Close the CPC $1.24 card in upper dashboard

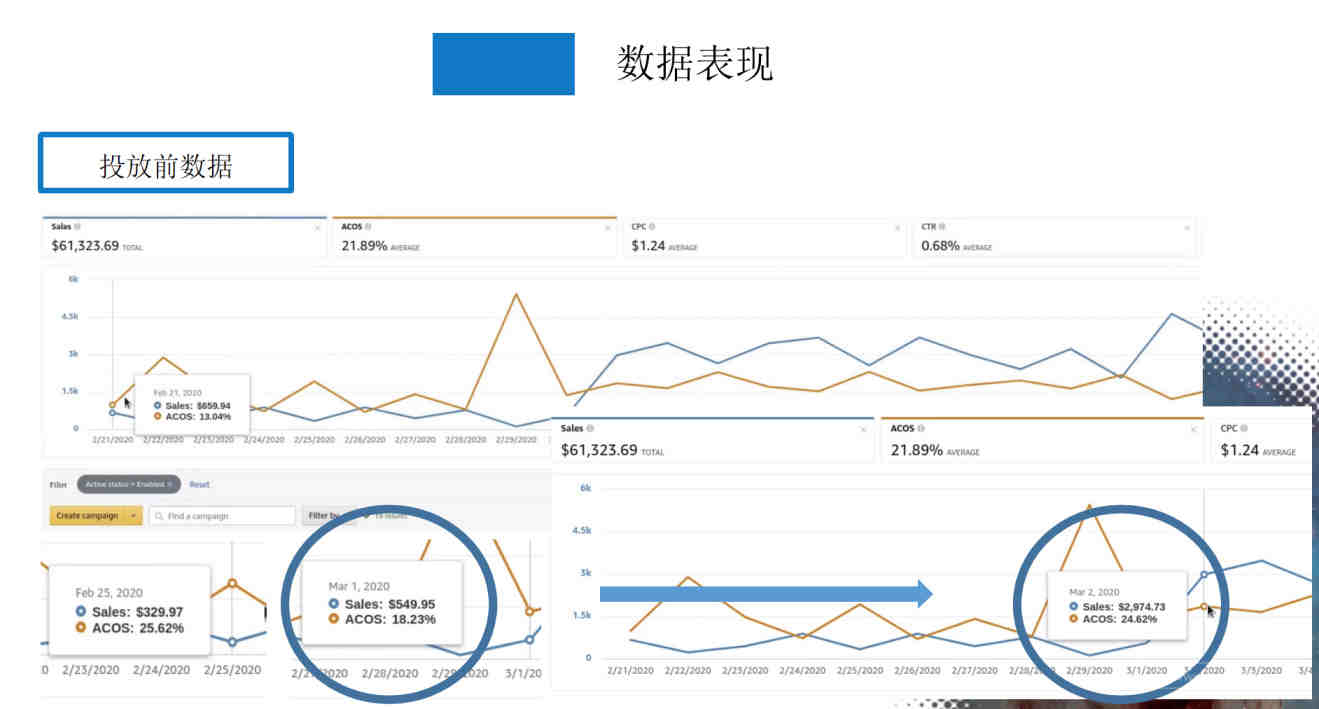897,228
